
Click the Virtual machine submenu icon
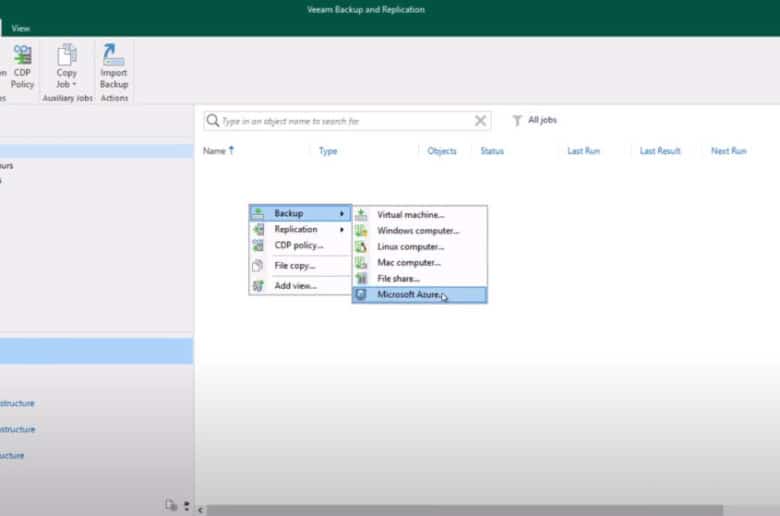click(x=361, y=215)
